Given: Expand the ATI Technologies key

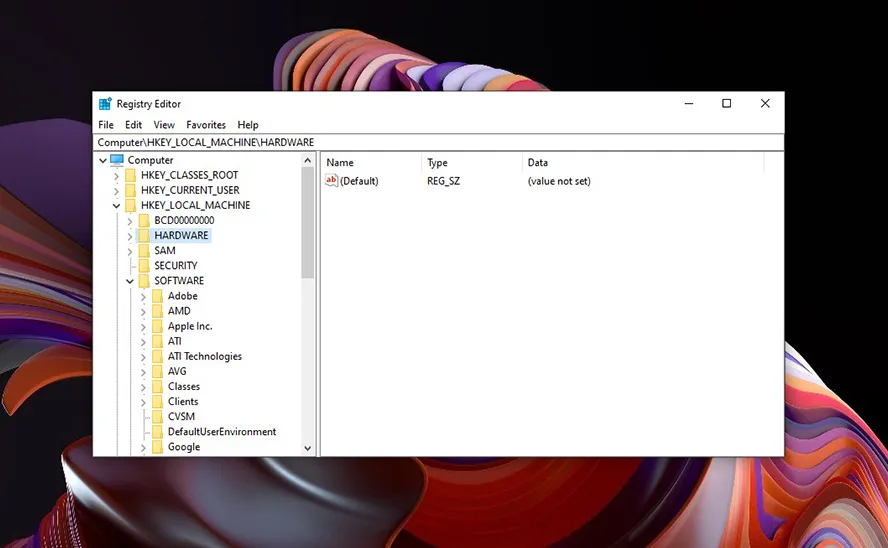Looking at the screenshot, I should tap(143, 356).
